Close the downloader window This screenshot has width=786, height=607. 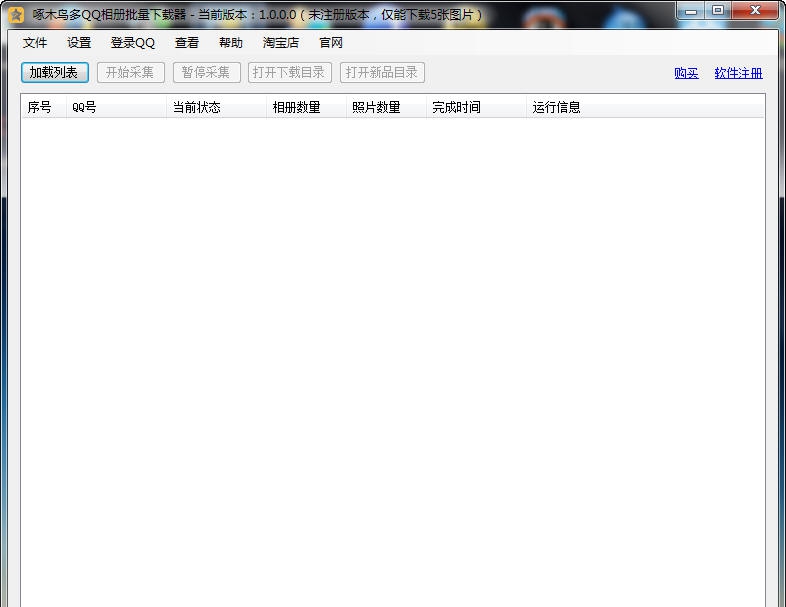[755, 11]
